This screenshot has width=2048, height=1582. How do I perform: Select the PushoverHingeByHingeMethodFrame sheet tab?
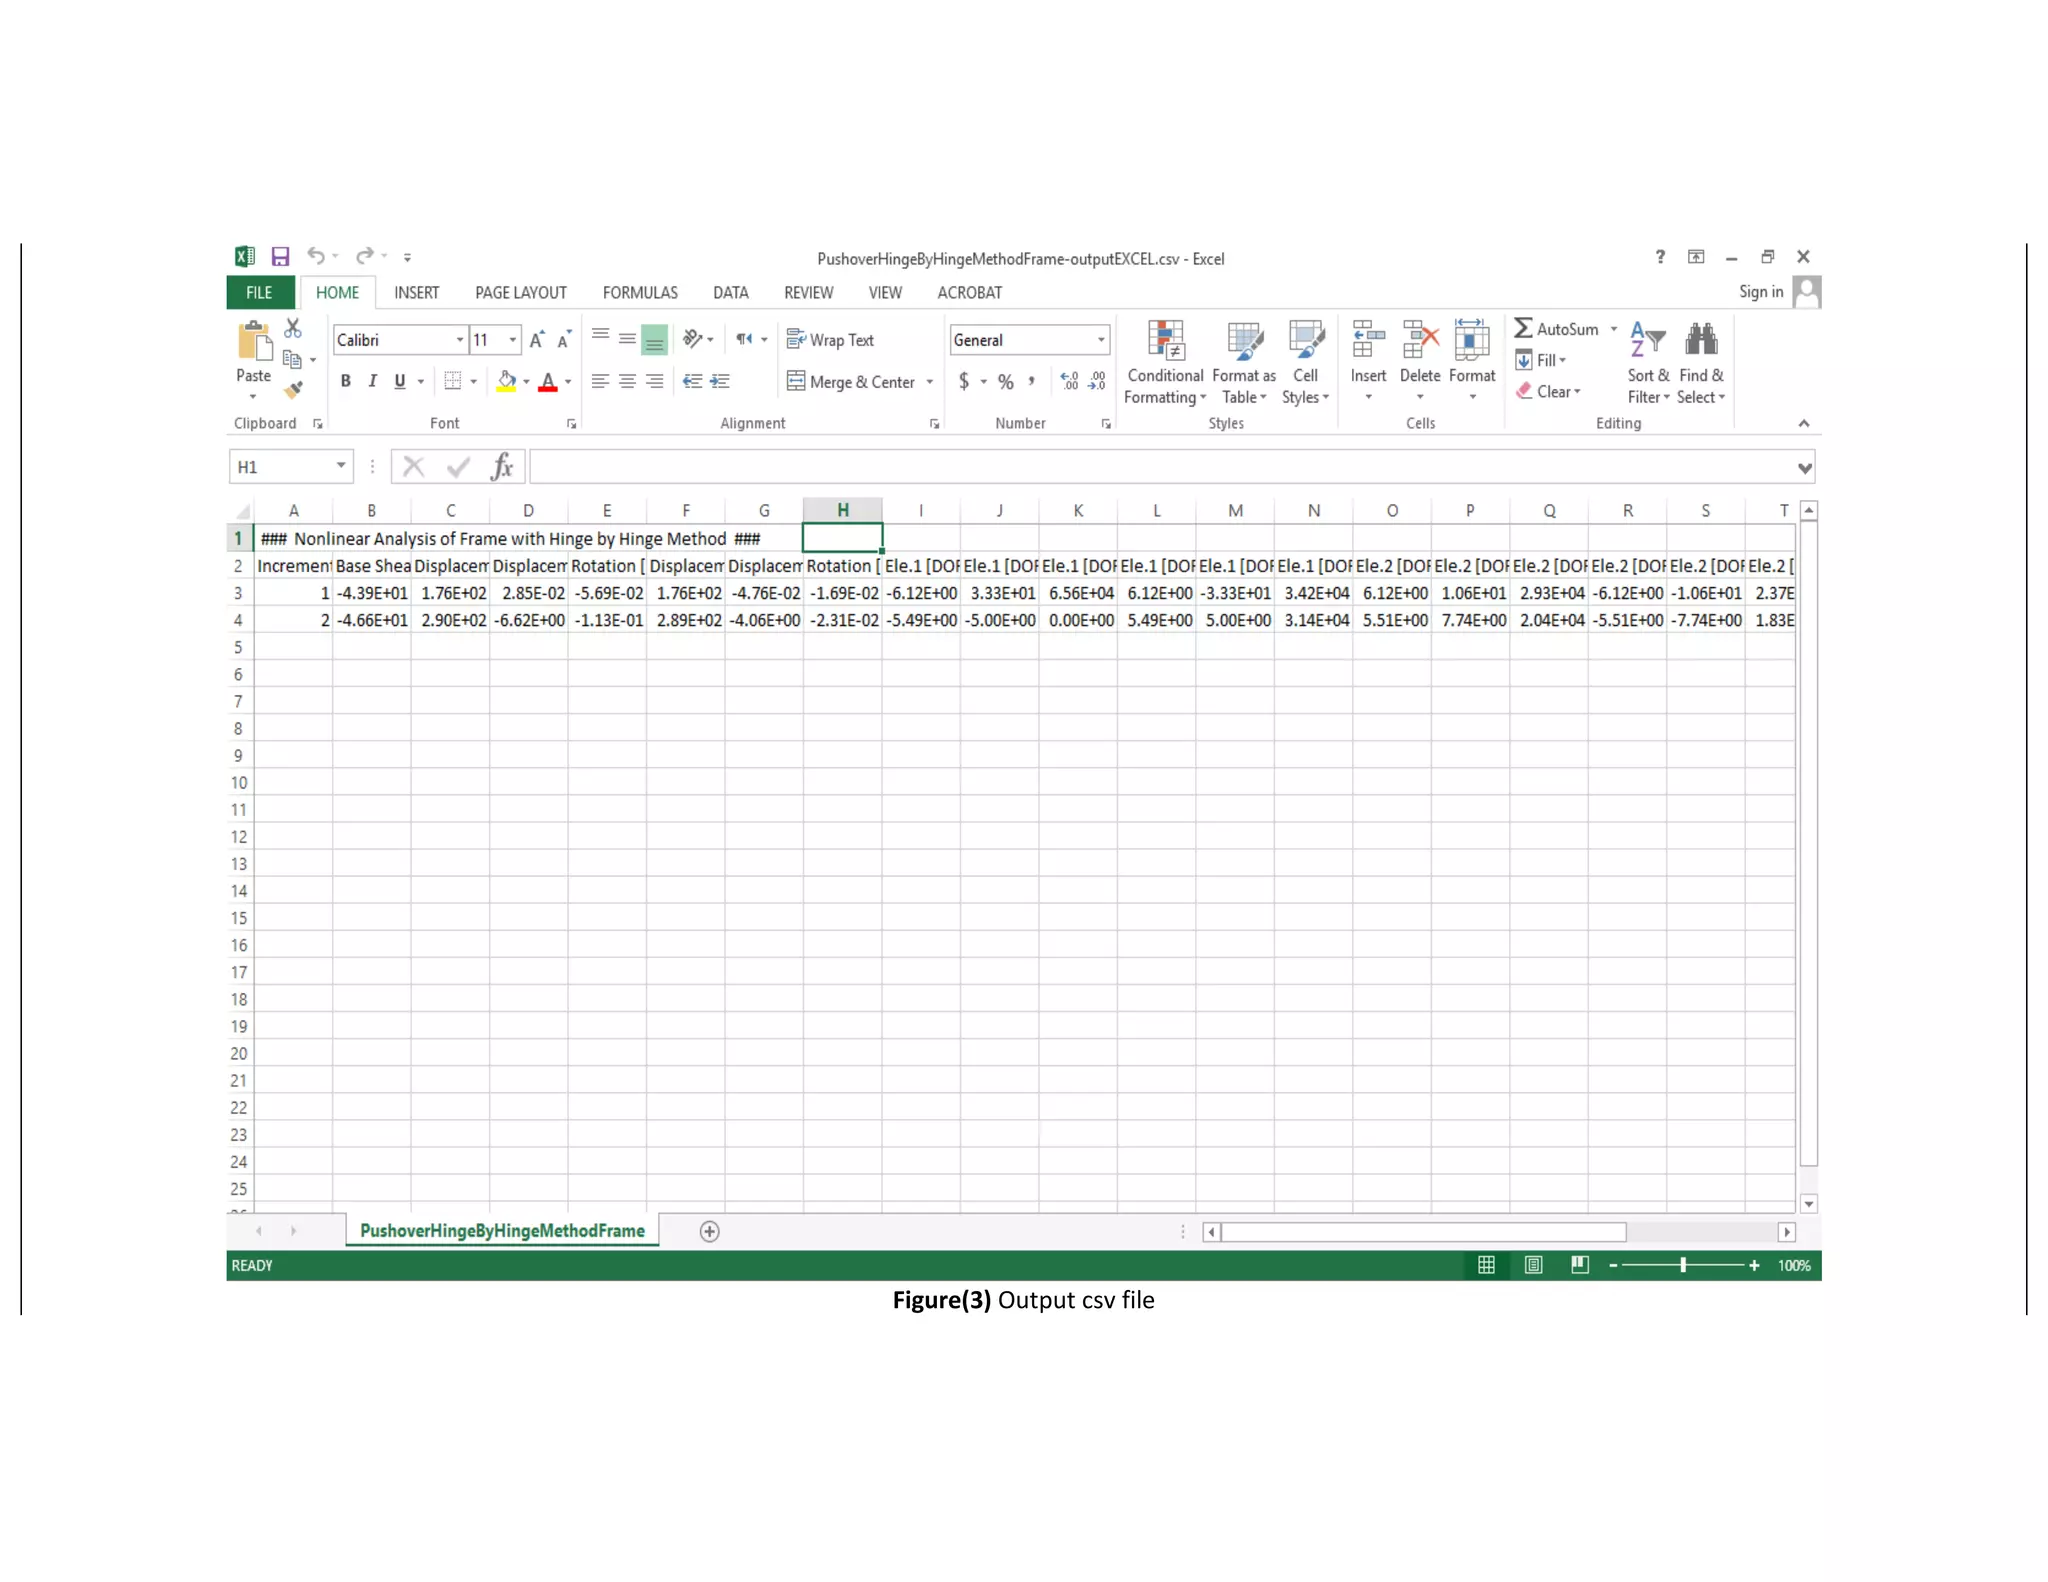tap(502, 1231)
